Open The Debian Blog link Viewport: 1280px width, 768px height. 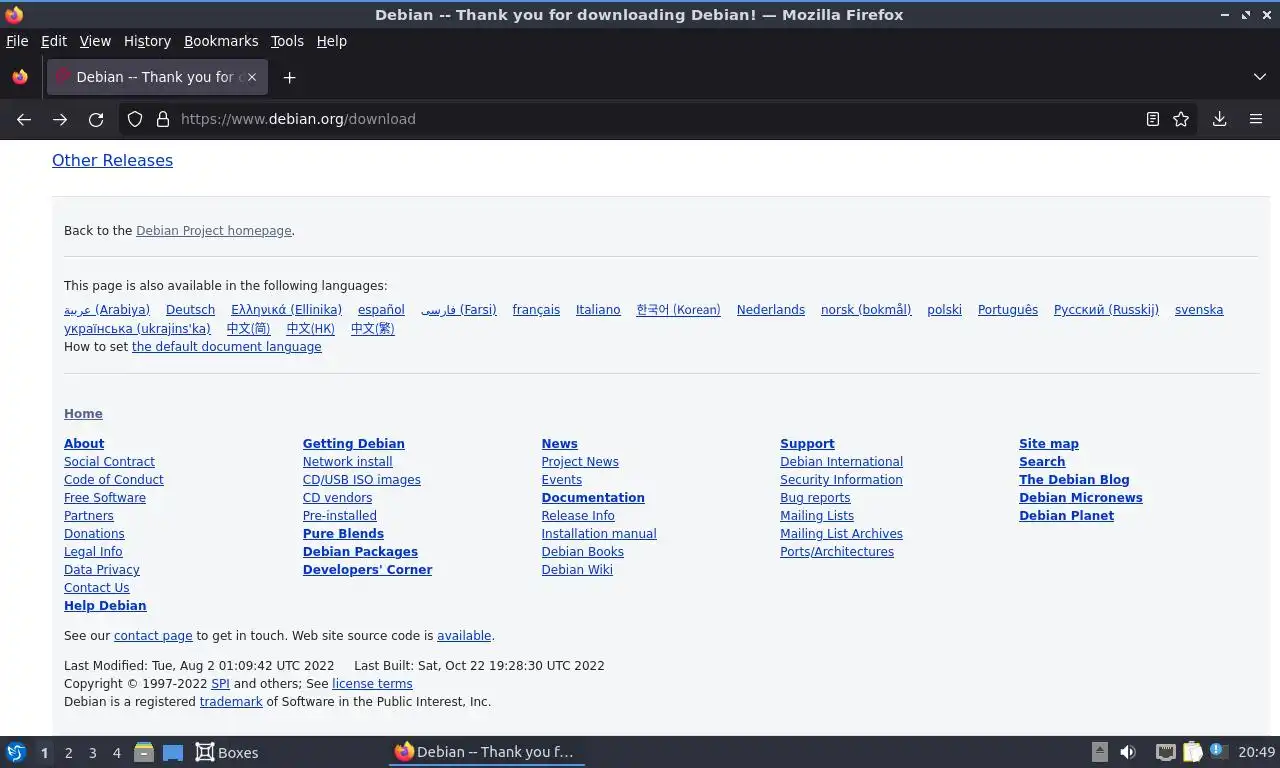[1074, 480]
